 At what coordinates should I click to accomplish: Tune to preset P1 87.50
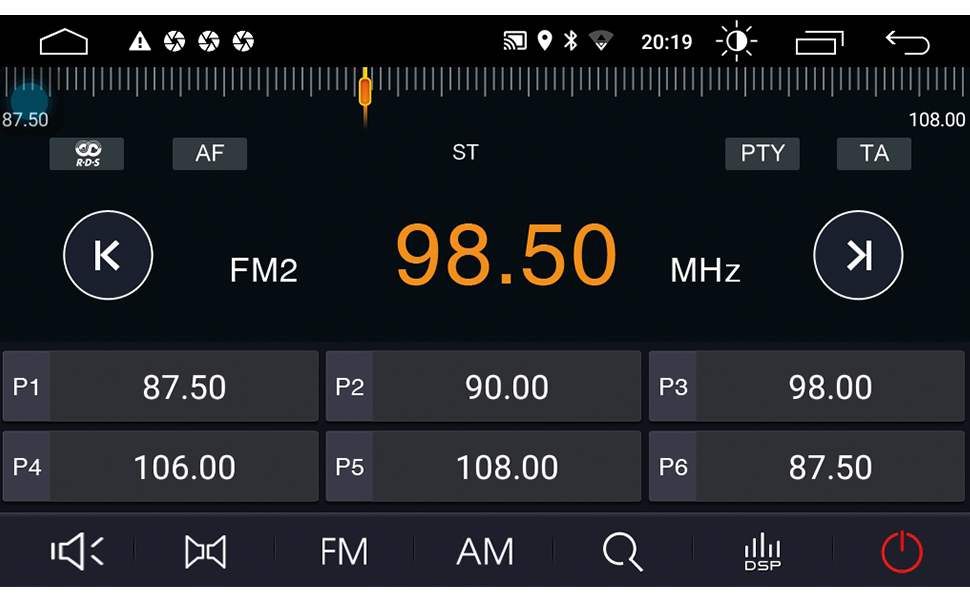coord(161,387)
